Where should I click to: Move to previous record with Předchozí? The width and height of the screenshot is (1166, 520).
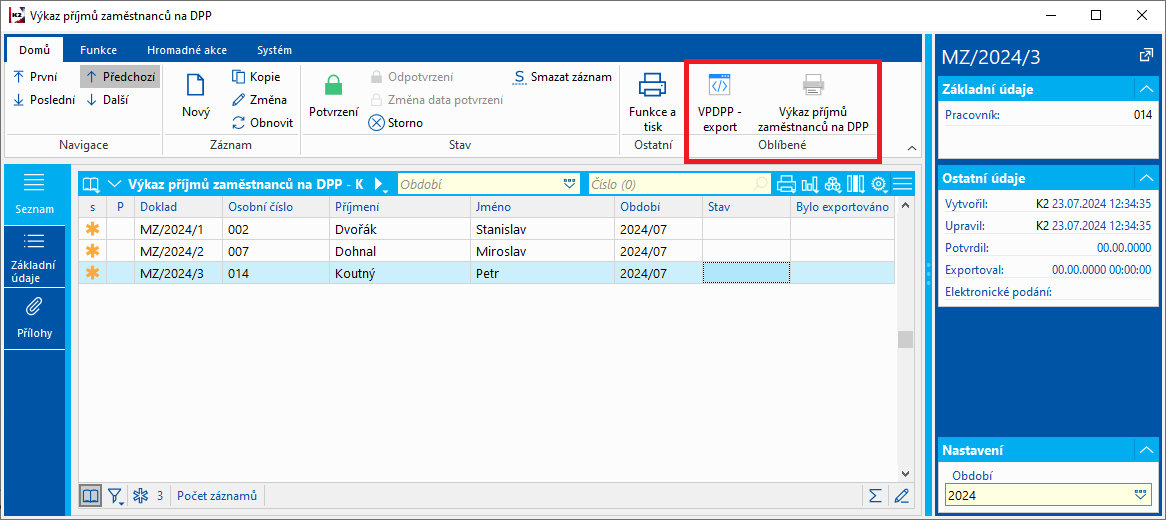[x=120, y=77]
